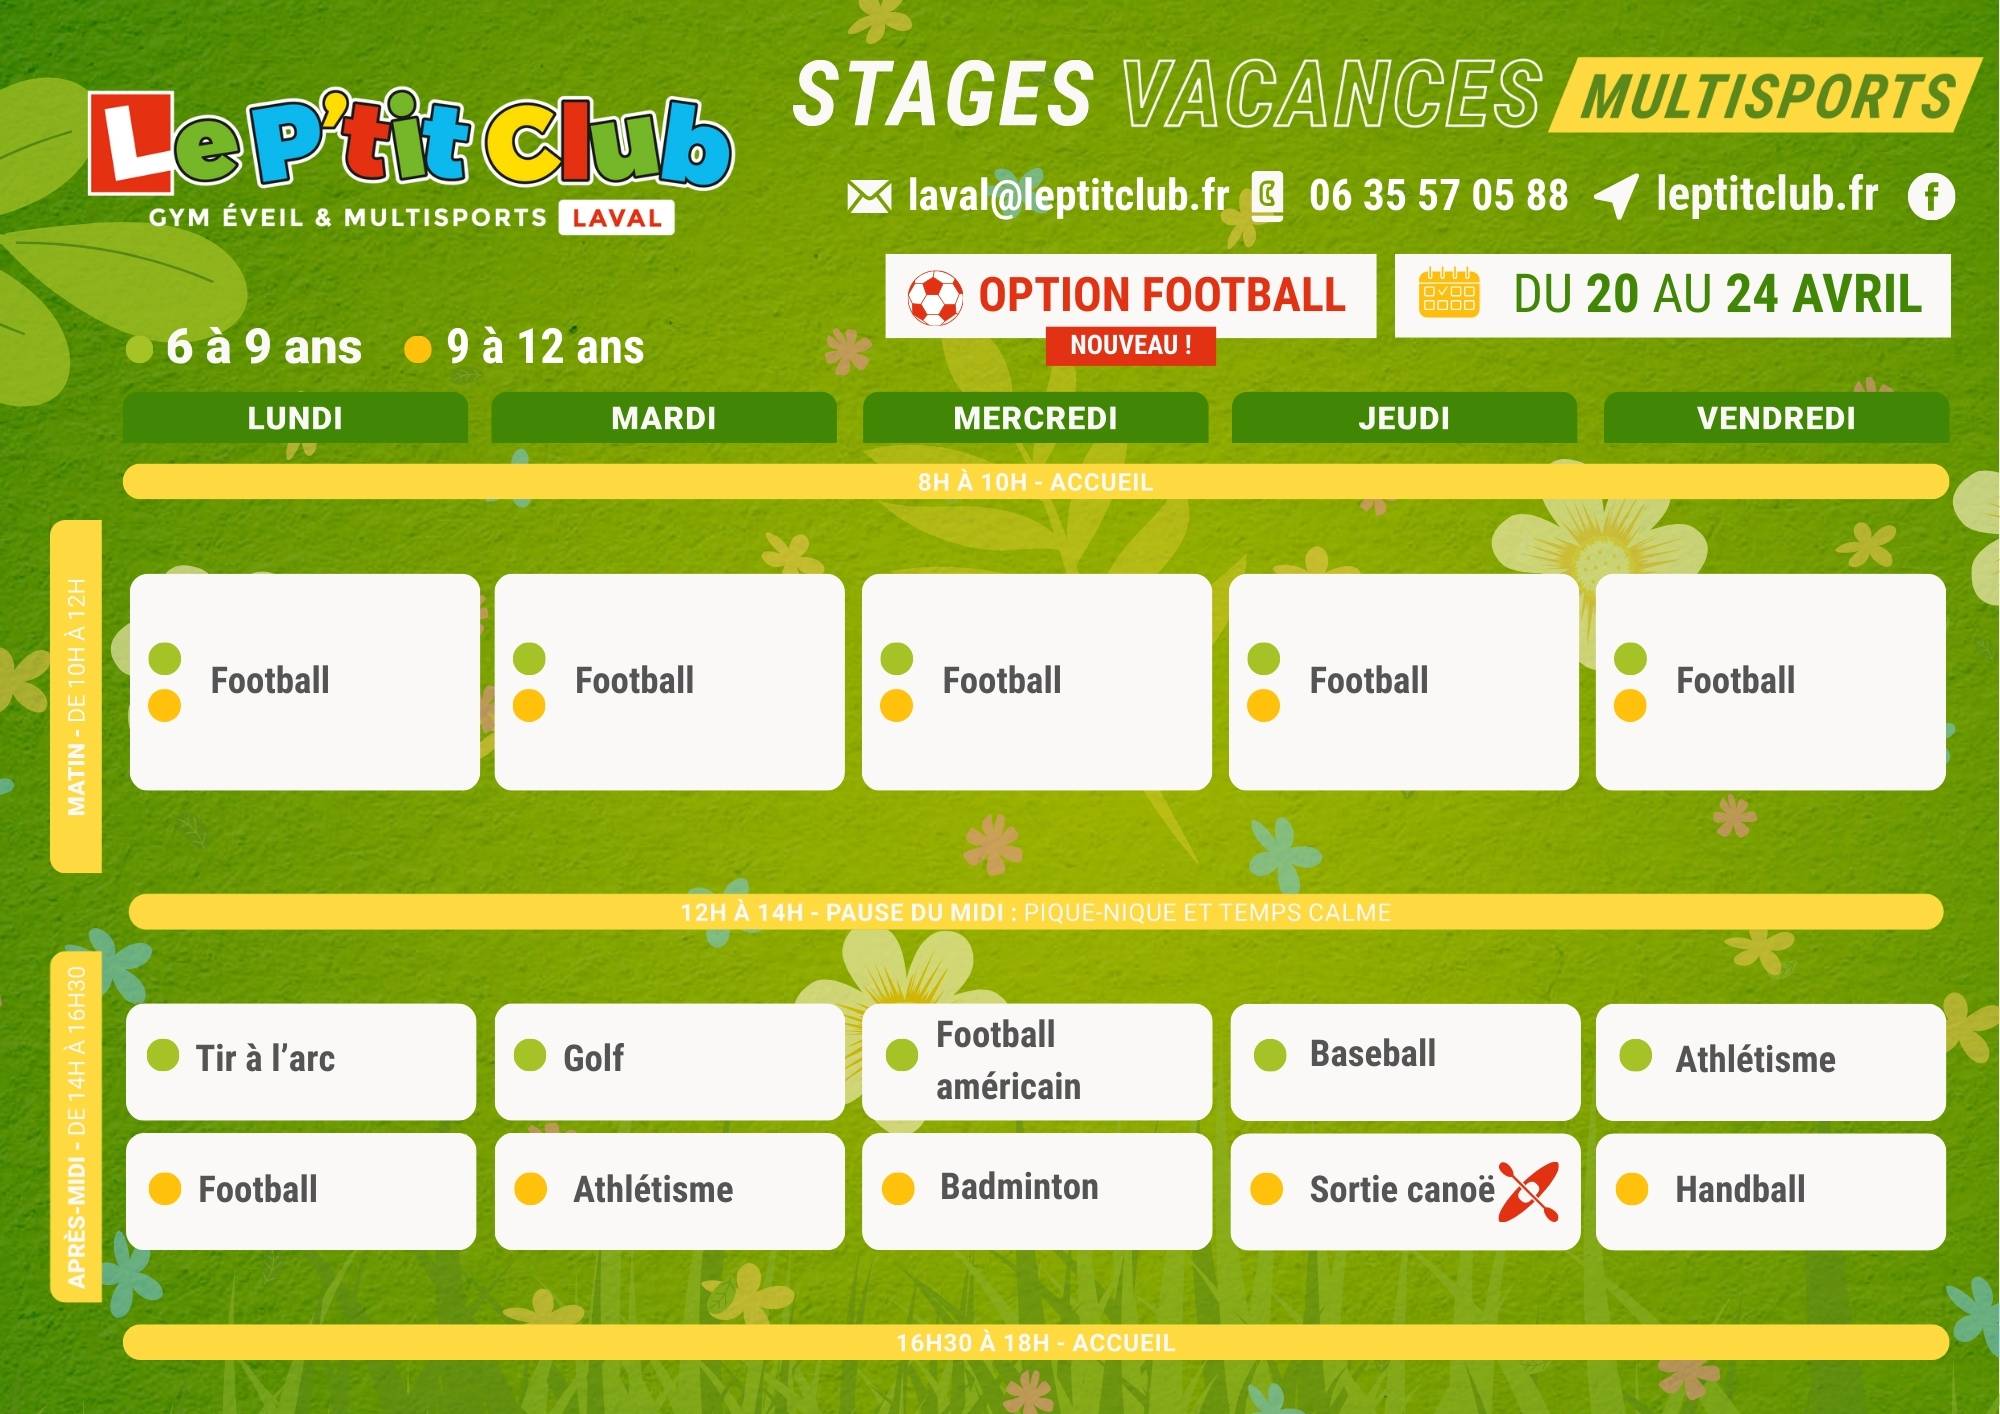Click the Facebook icon
The height and width of the screenshot is (1414, 2000).
(x=1930, y=197)
